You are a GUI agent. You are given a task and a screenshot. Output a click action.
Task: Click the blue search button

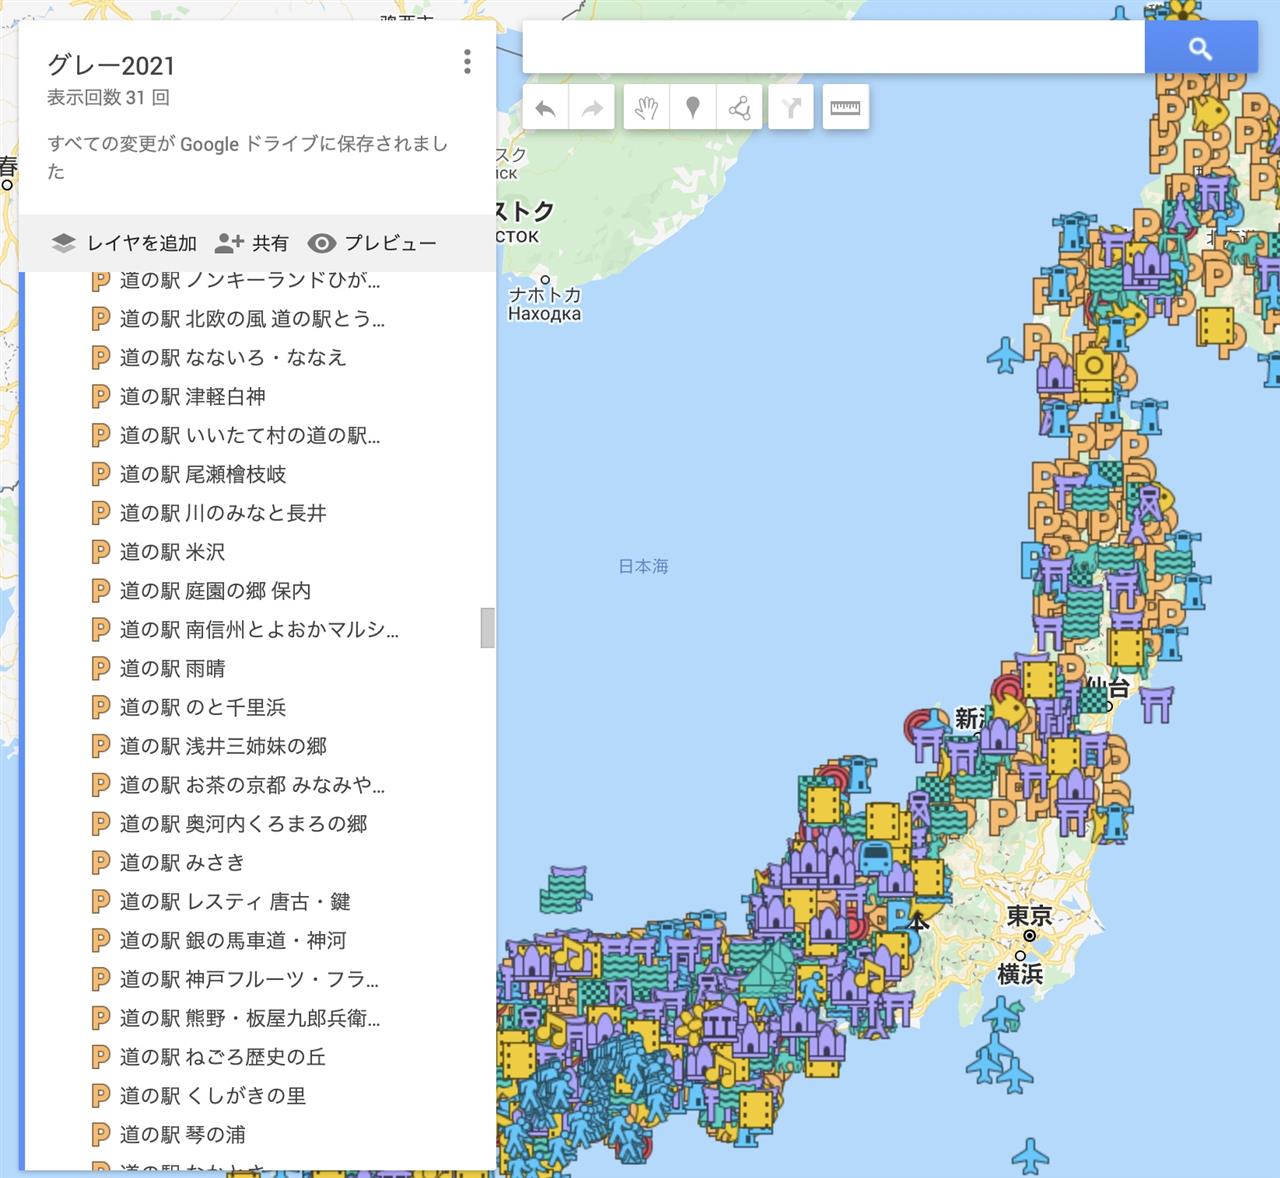click(x=1201, y=48)
